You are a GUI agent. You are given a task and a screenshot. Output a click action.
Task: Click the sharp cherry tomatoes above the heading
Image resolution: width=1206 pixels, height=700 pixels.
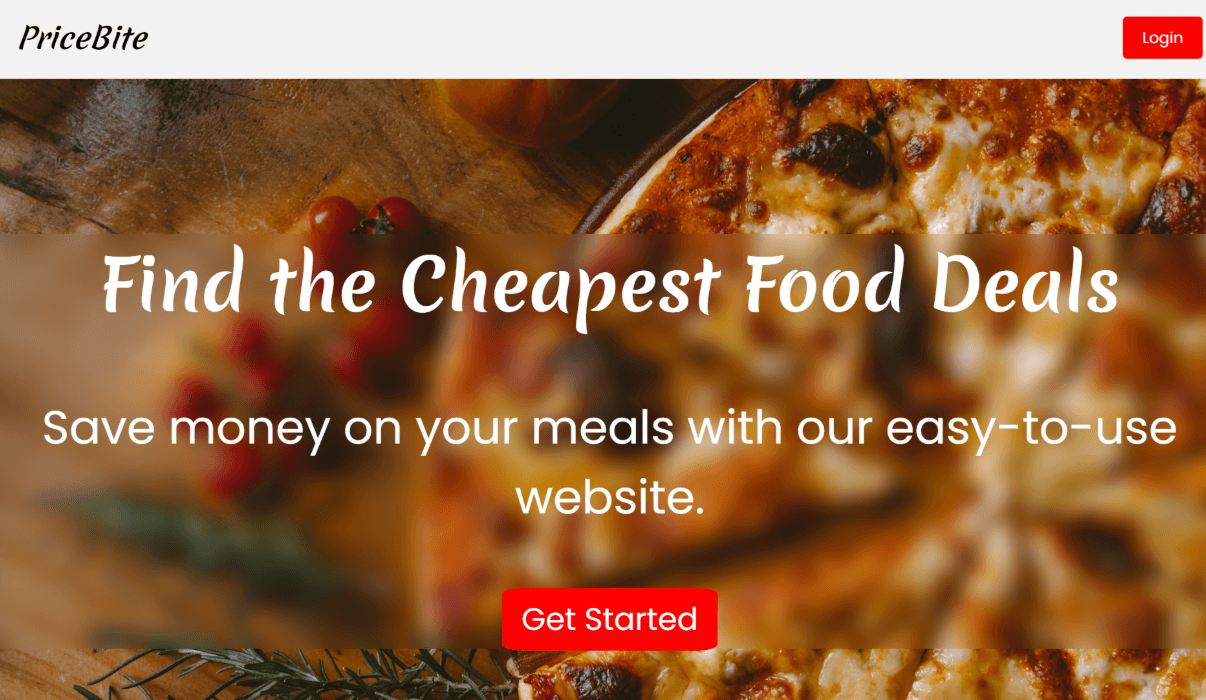click(x=367, y=216)
